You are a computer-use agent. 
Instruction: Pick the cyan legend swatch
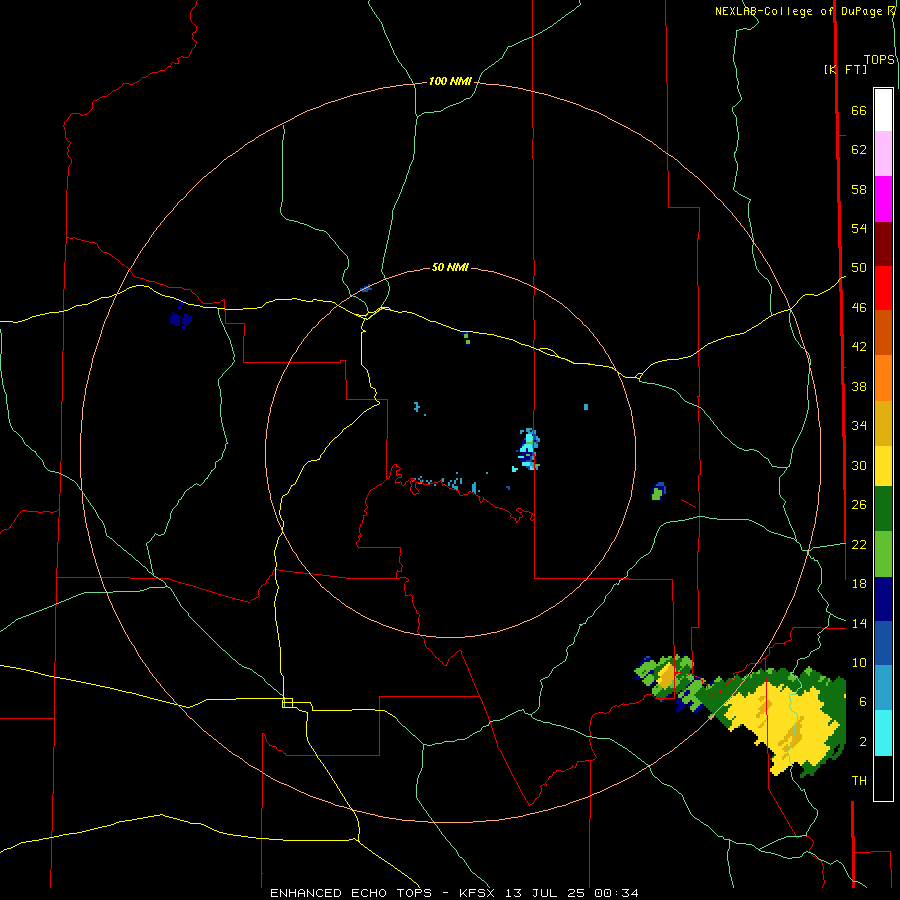point(883,733)
